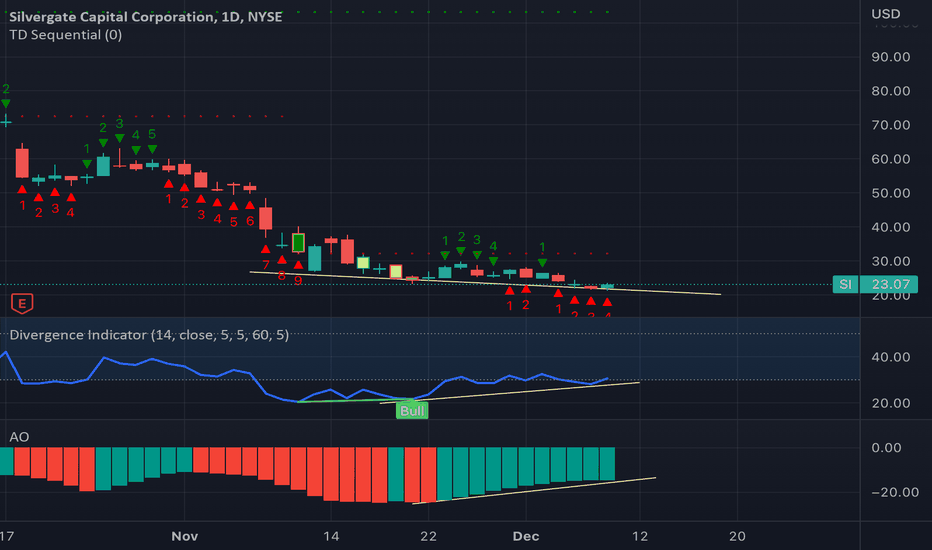Click the 50.00 price axis label

(890, 193)
